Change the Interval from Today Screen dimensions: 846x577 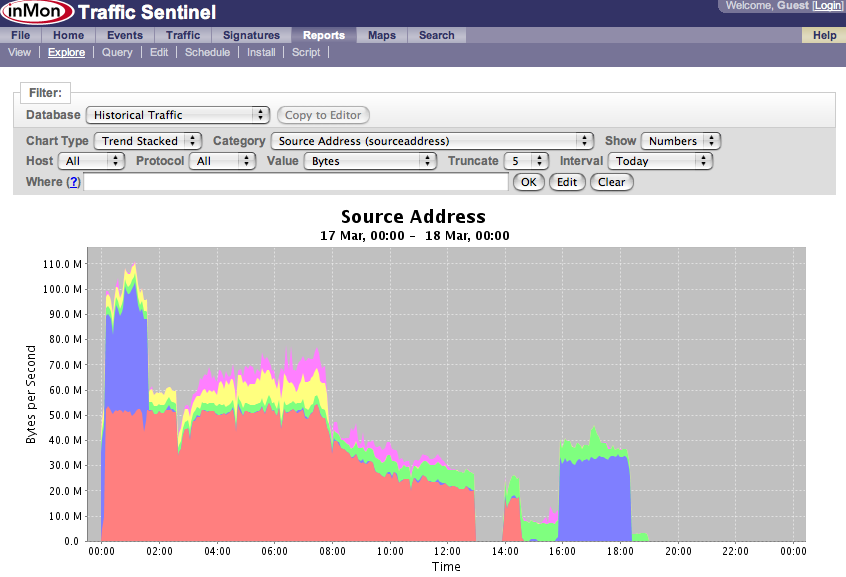(659, 160)
